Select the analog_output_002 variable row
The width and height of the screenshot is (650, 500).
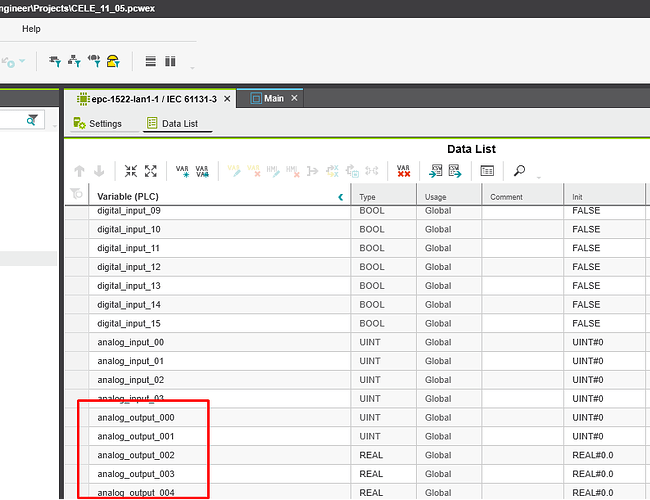[x=138, y=455]
